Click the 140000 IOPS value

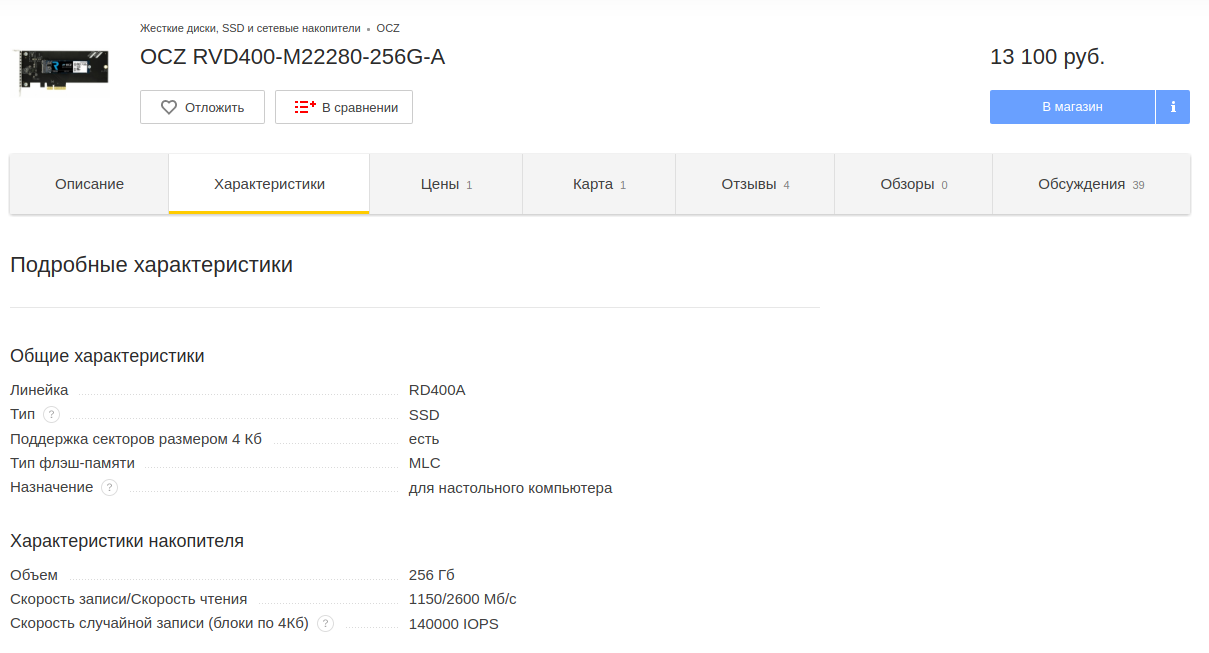pos(454,624)
